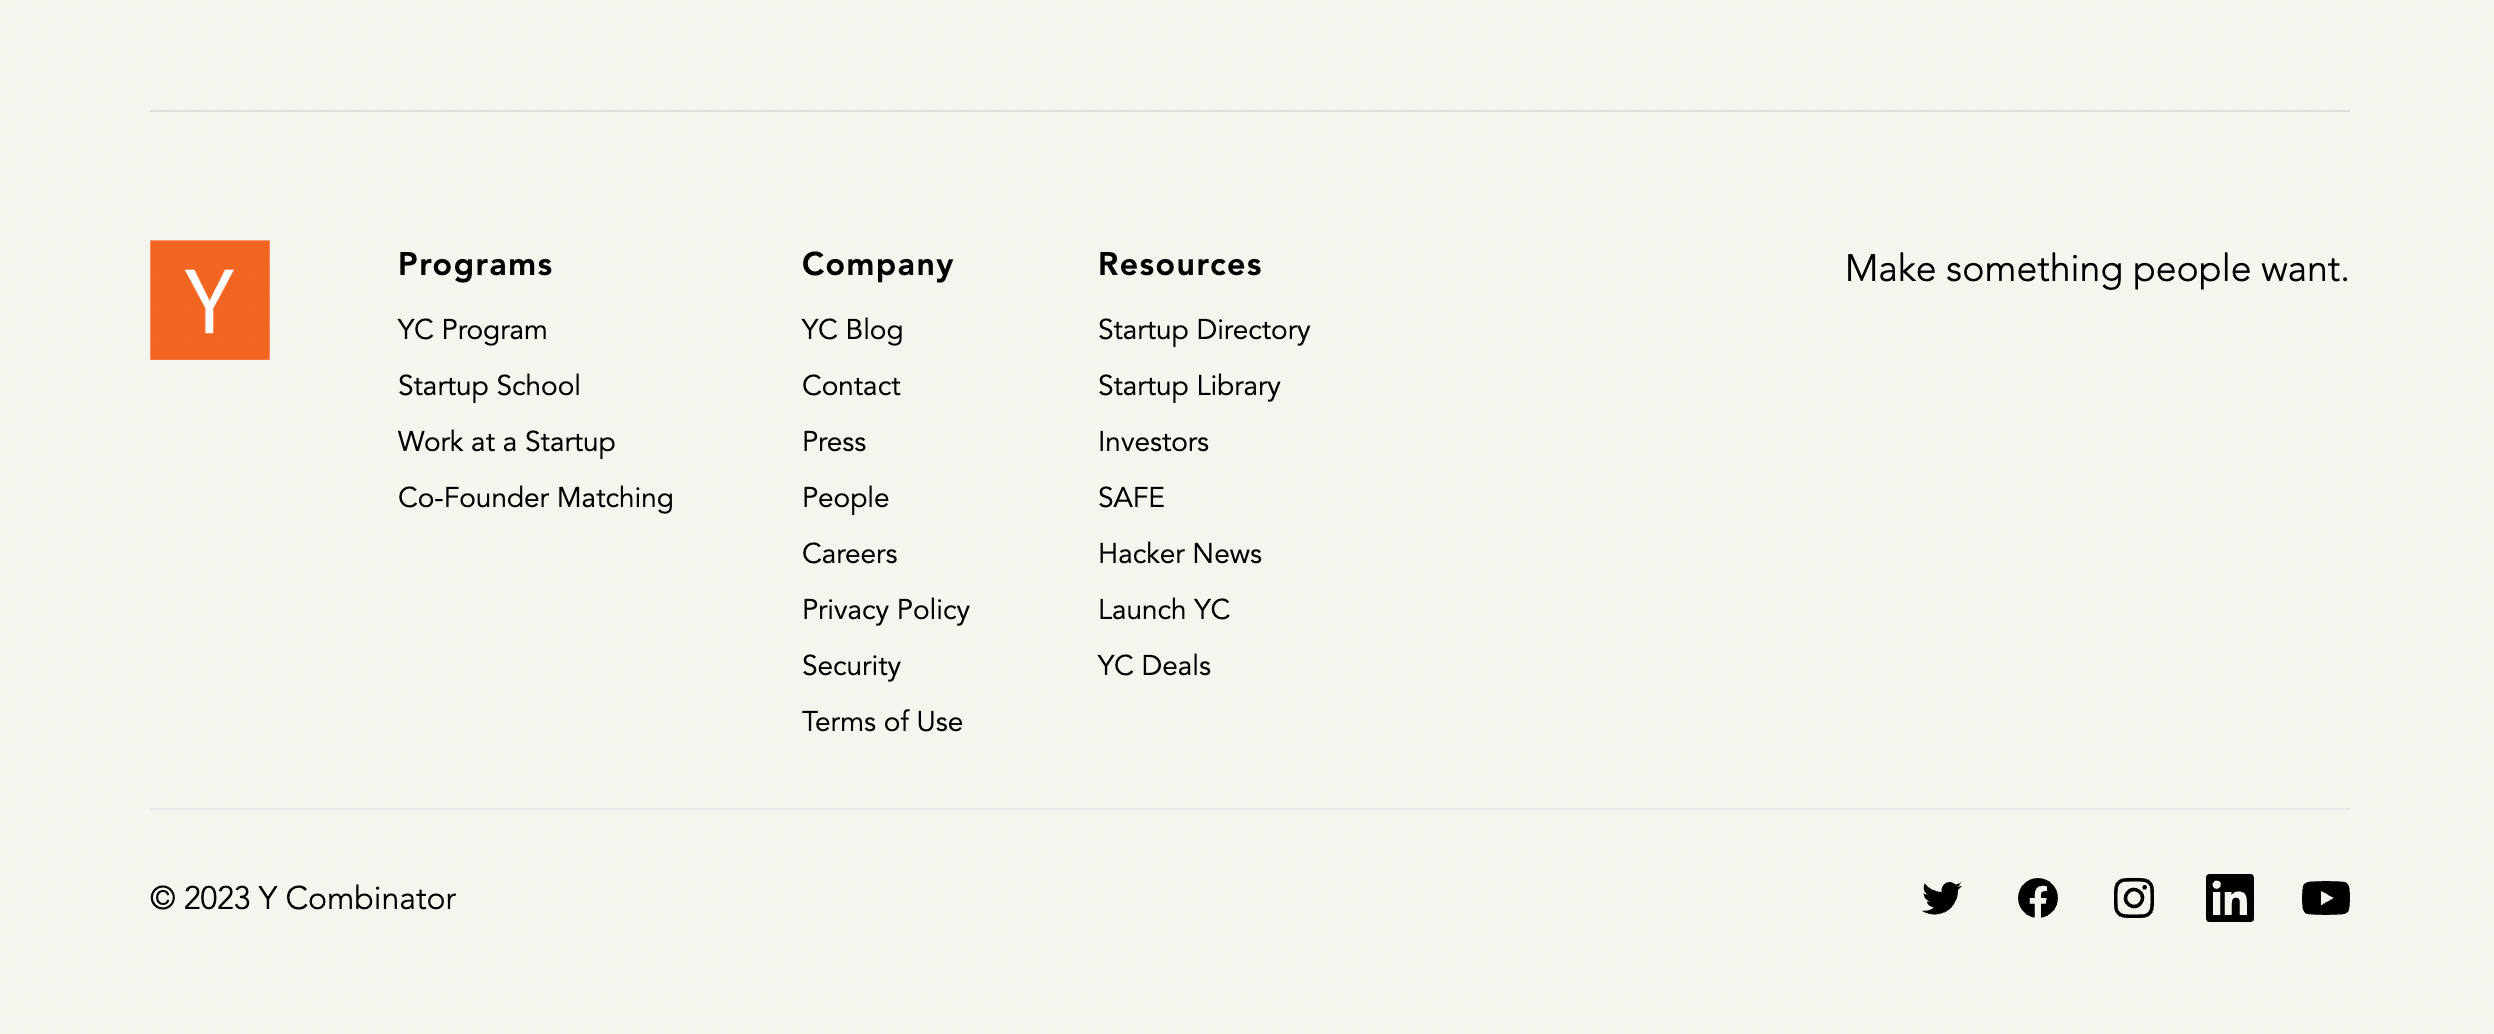Open the LinkedIn social icon
2494x1034 pixels.
click(2229, 898)
